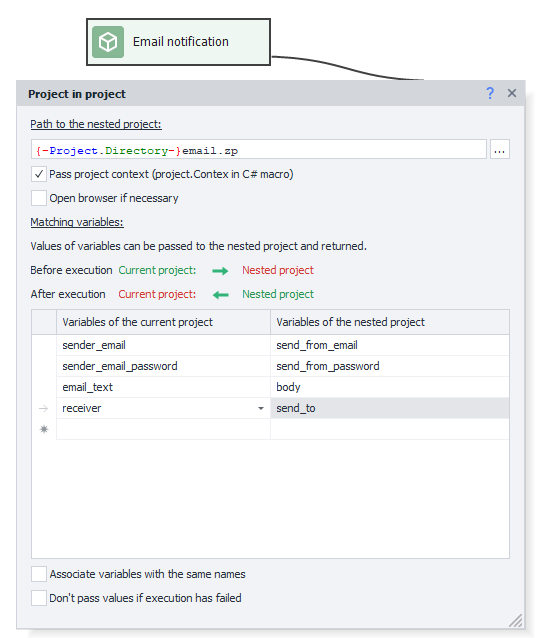Select the email_text variable cell
Image resolution: width=542 pixels, height=638 pixels.
[x=163, y=387]
